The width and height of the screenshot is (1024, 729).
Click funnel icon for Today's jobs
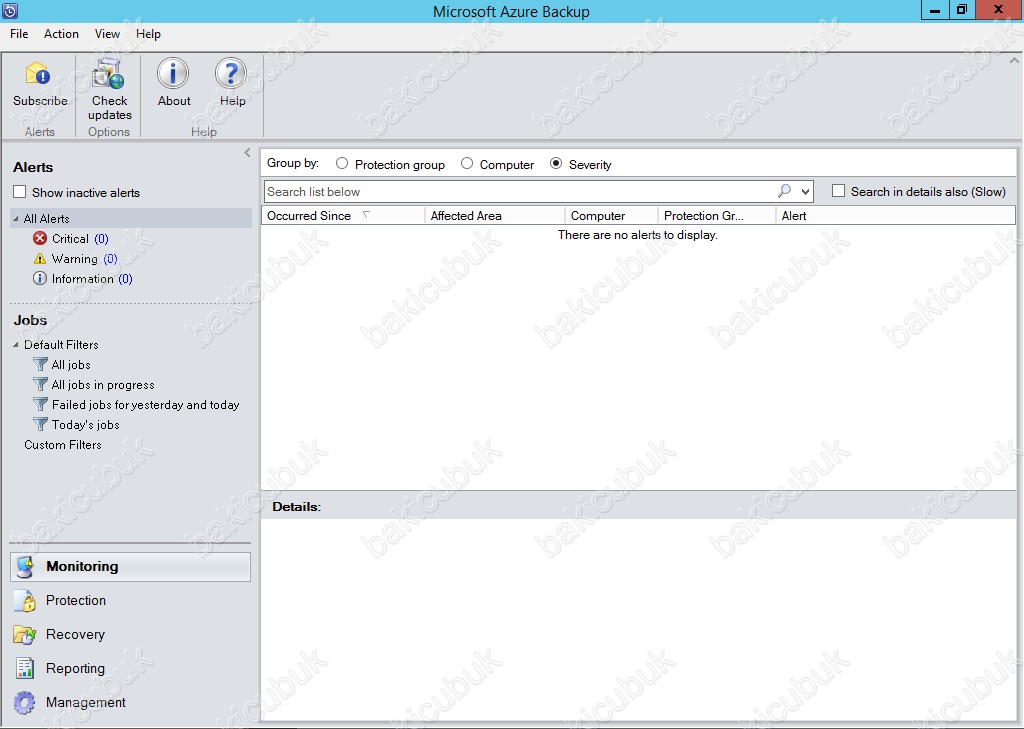coord(40,424)
